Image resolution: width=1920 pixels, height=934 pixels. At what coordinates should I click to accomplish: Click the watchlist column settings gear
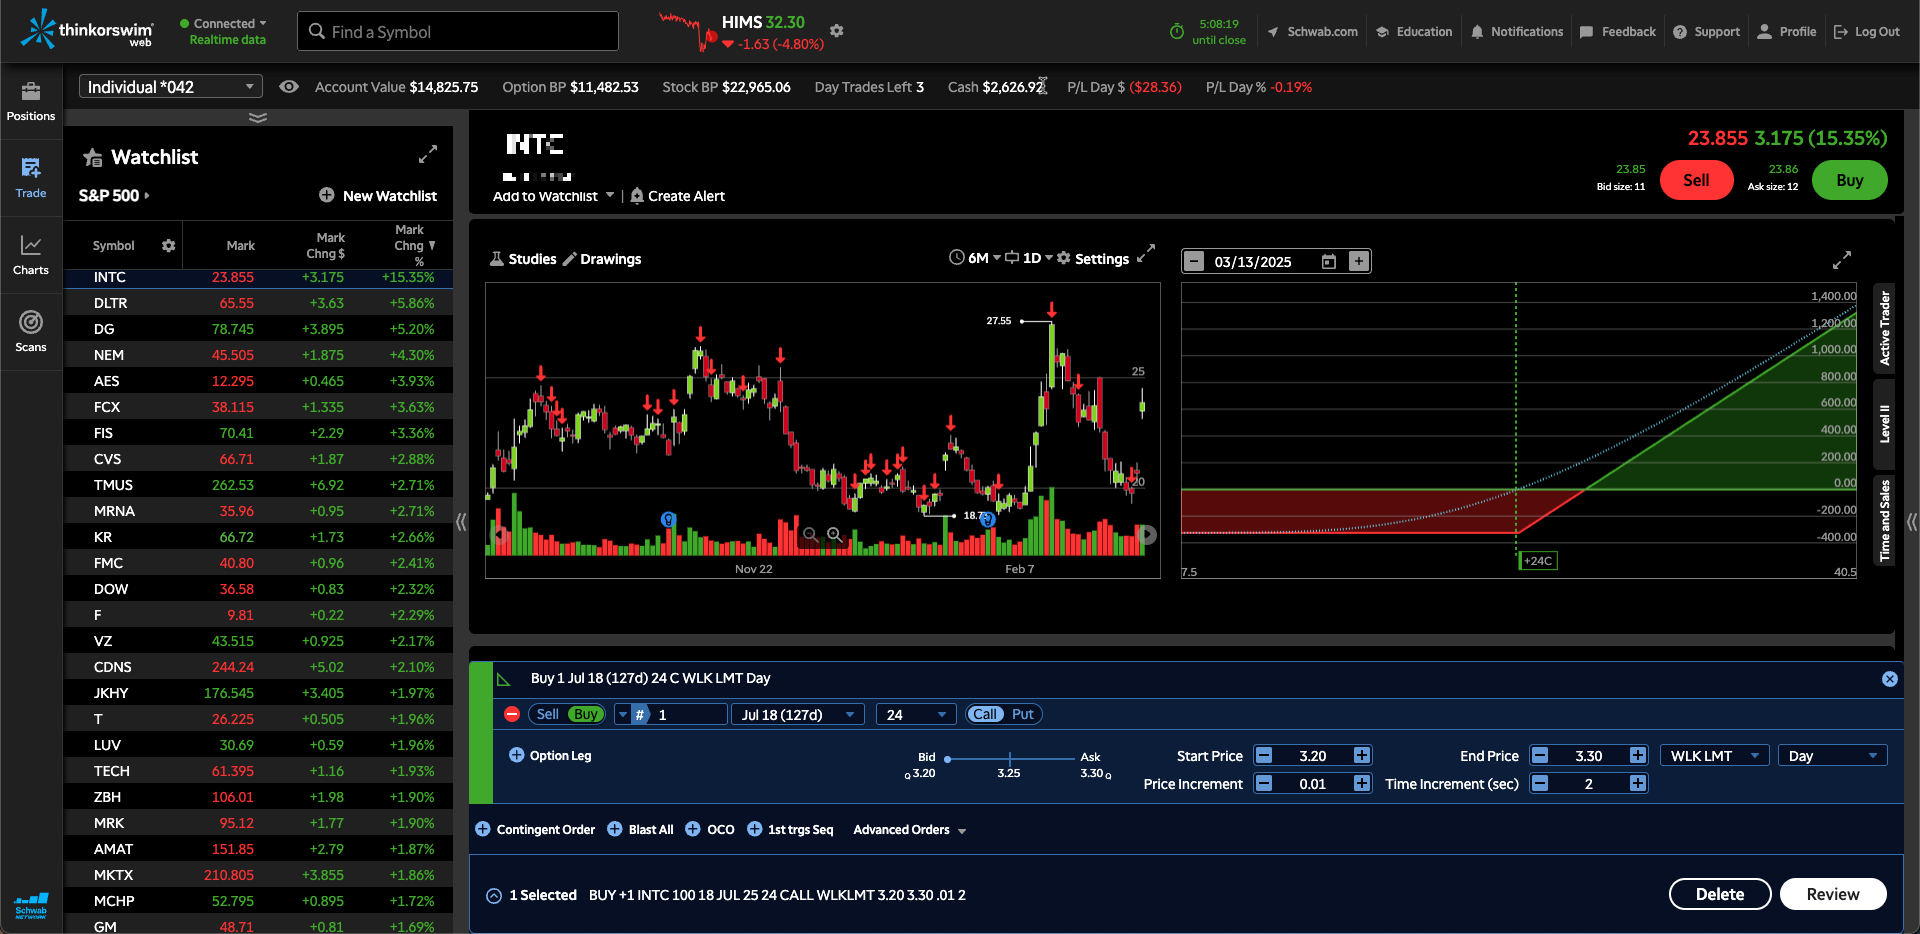[x=168, y=246]
